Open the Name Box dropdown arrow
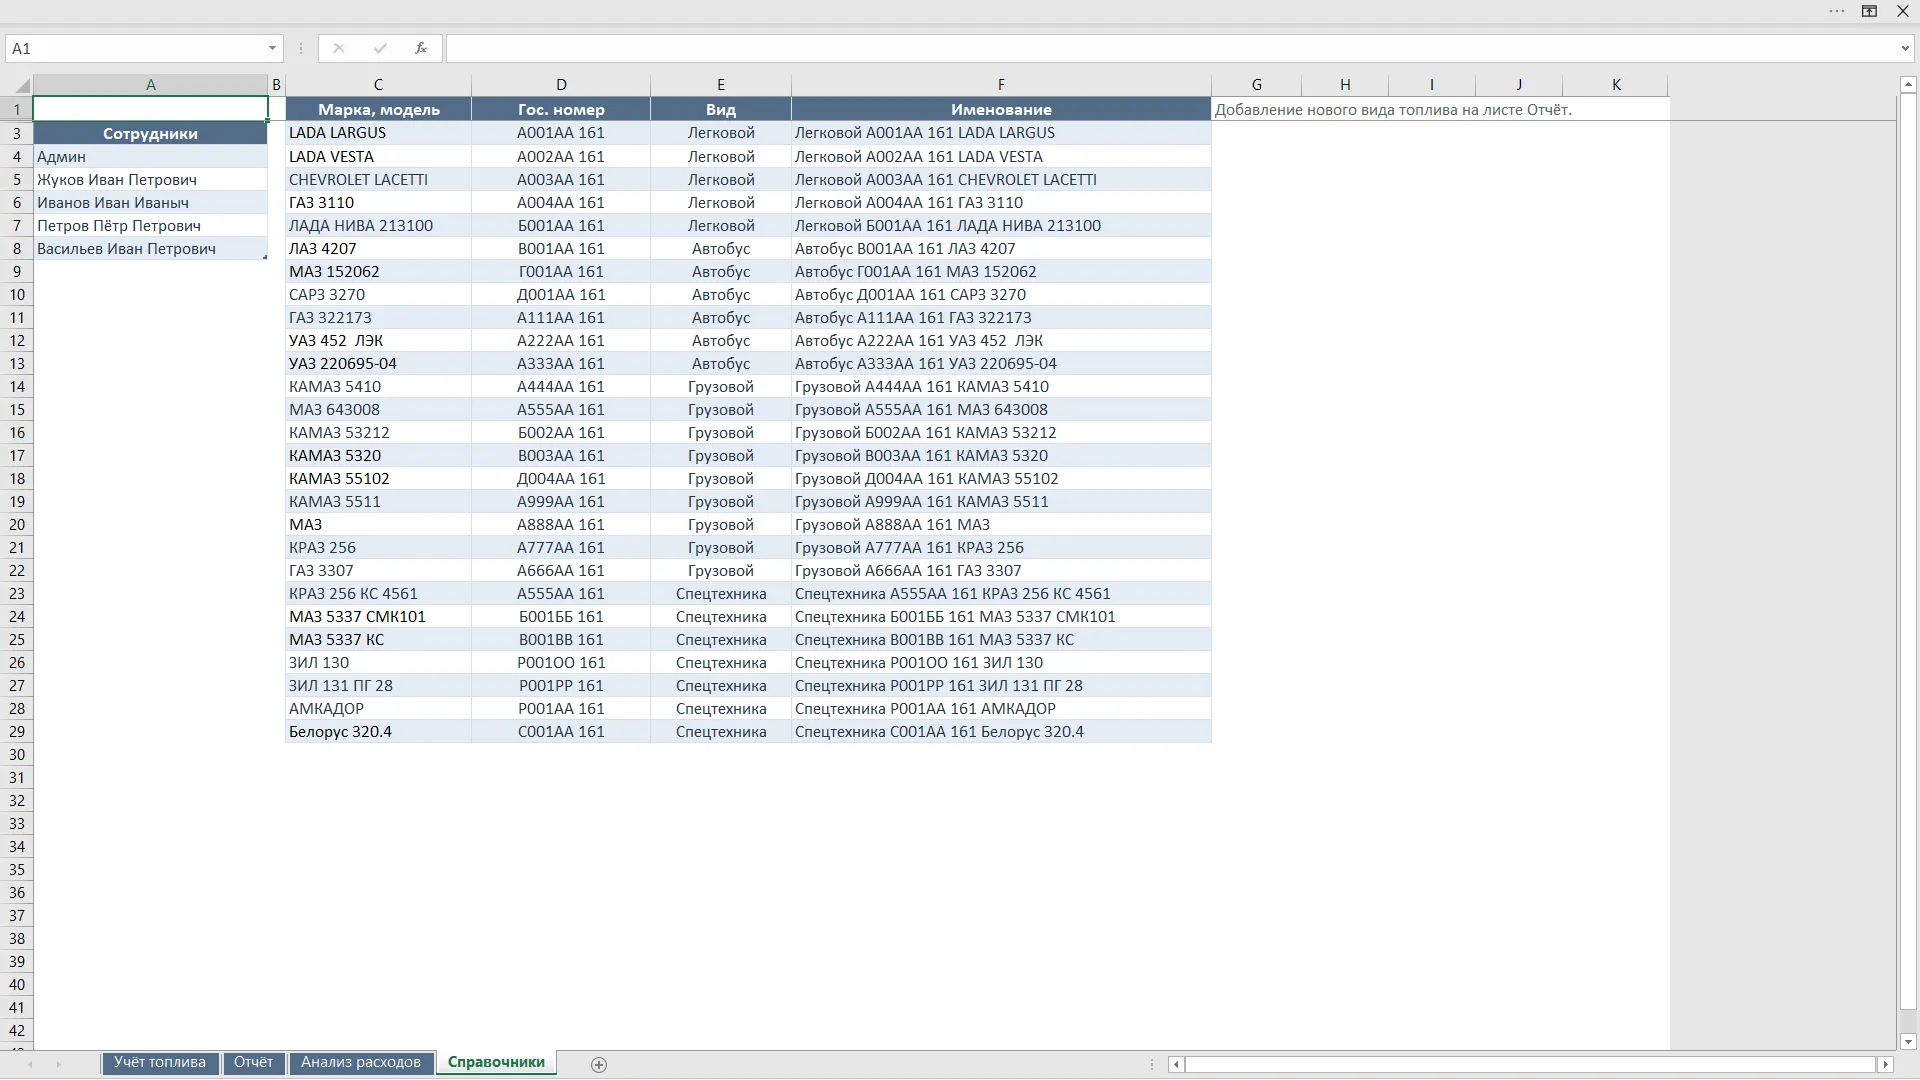Viewport: 1920px width, 1080px height. pyautogui.click(x=272, y=48)
